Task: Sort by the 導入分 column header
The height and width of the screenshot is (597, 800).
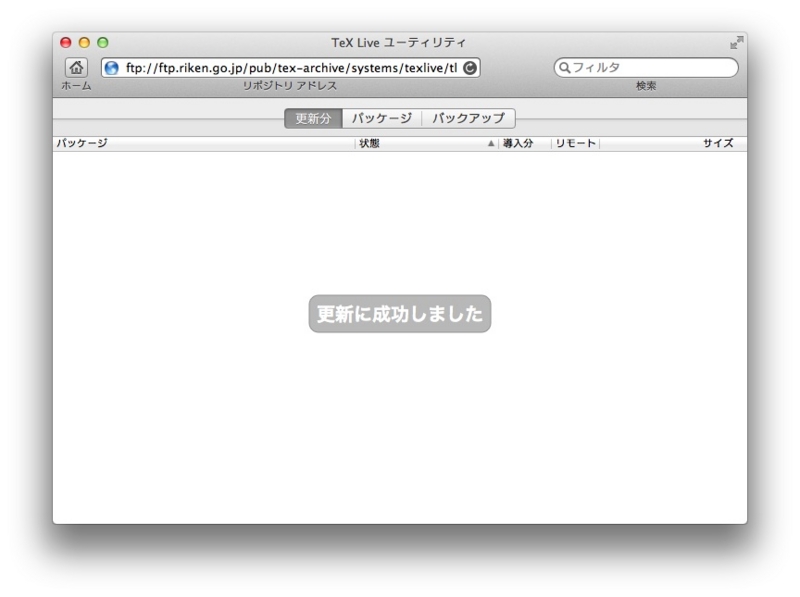Action: point(519,143)
